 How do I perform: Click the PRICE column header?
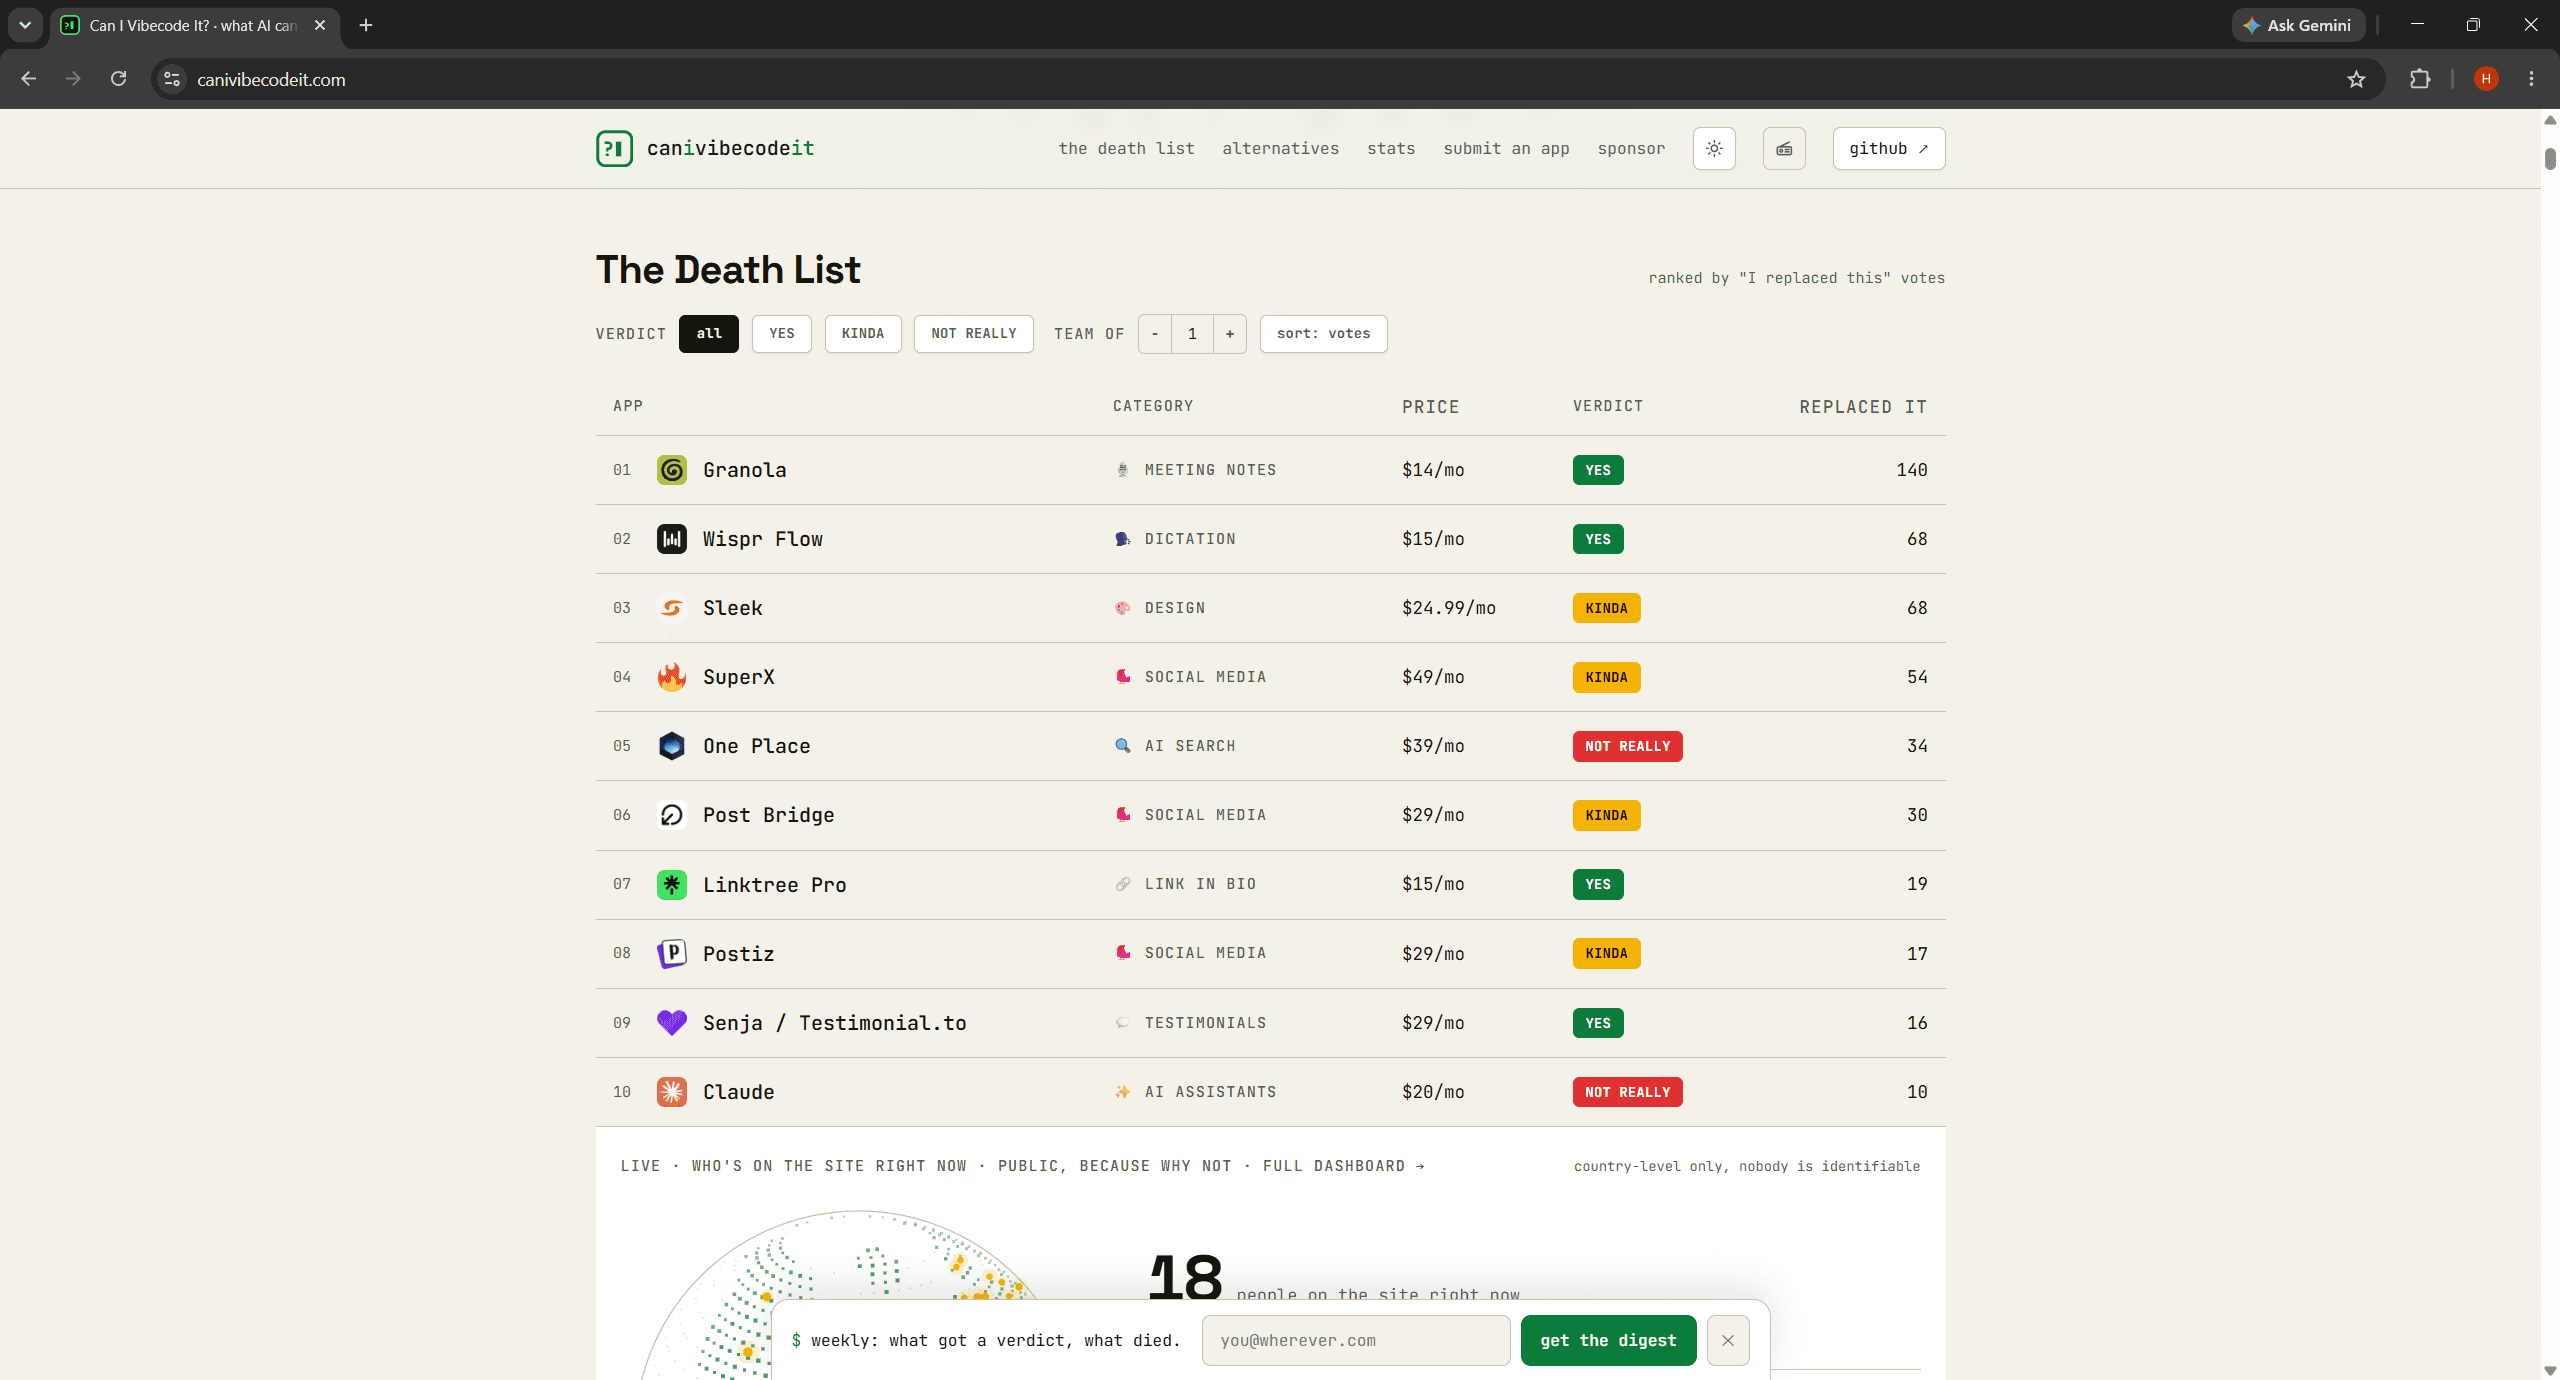[1430, 407]
